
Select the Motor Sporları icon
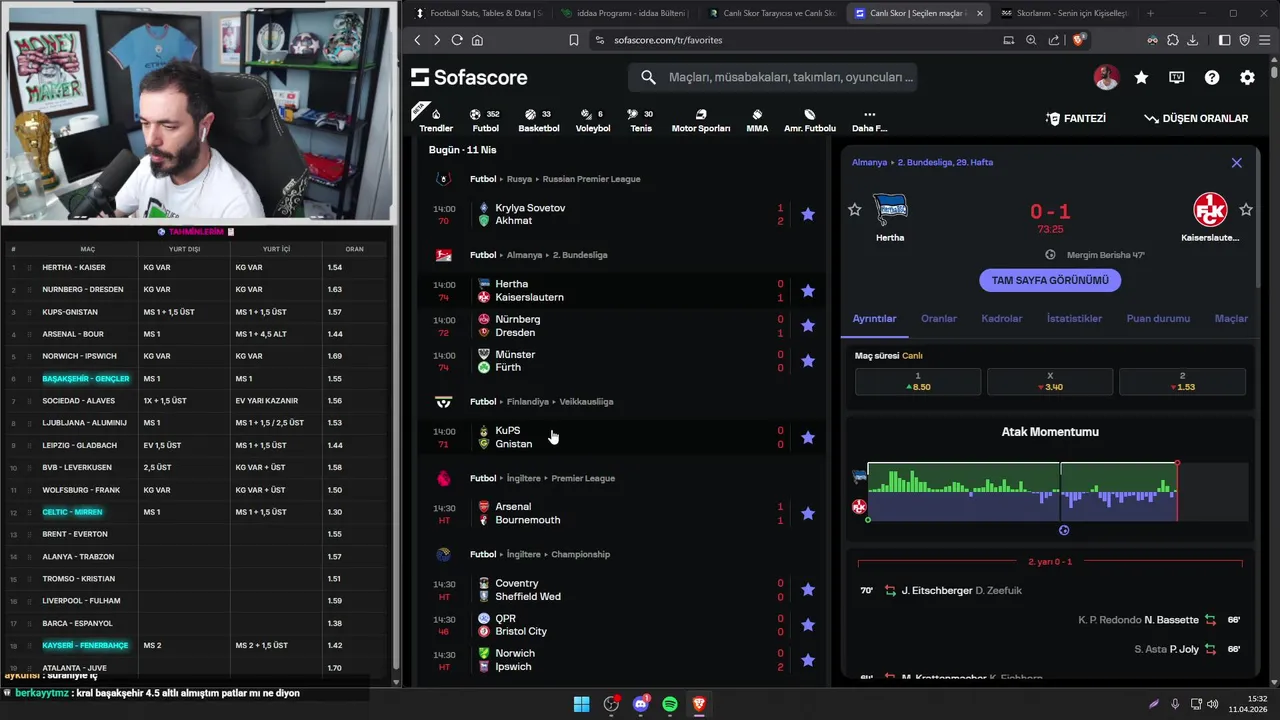700,120
